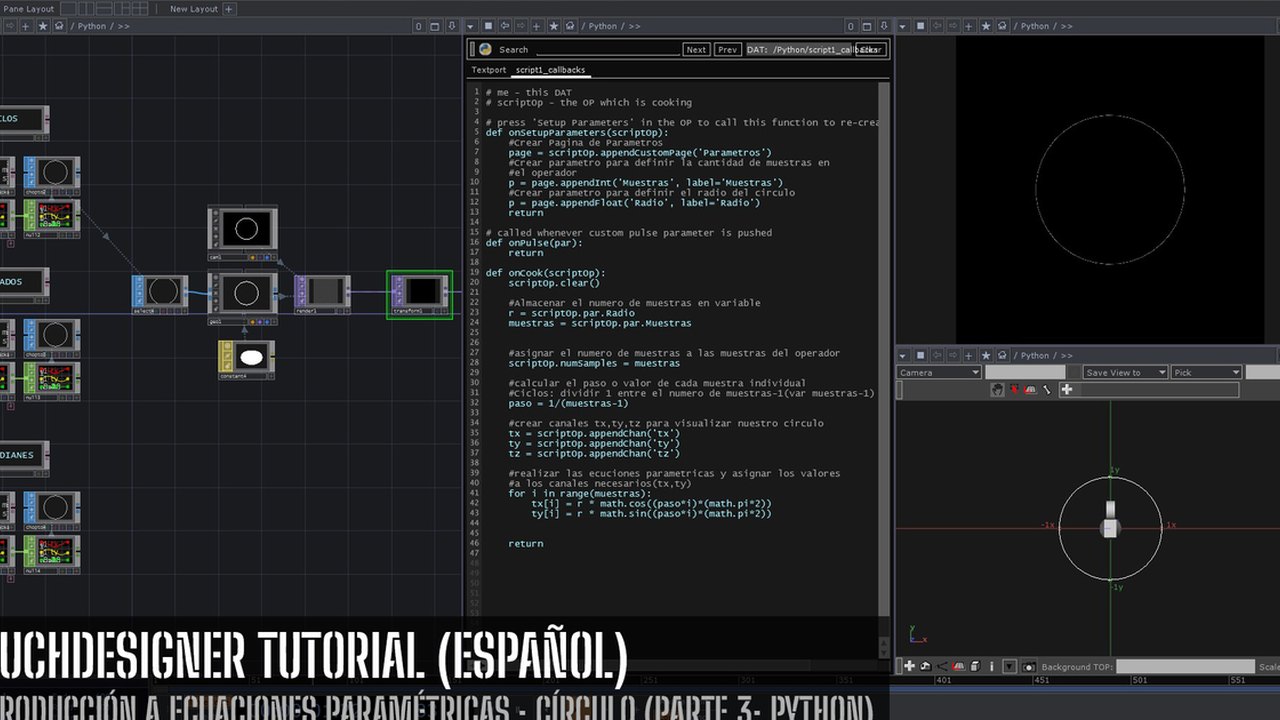Click the cube icon in bottom viewer toolbar
Viewport: 1280px width, 720px height.
975,666
